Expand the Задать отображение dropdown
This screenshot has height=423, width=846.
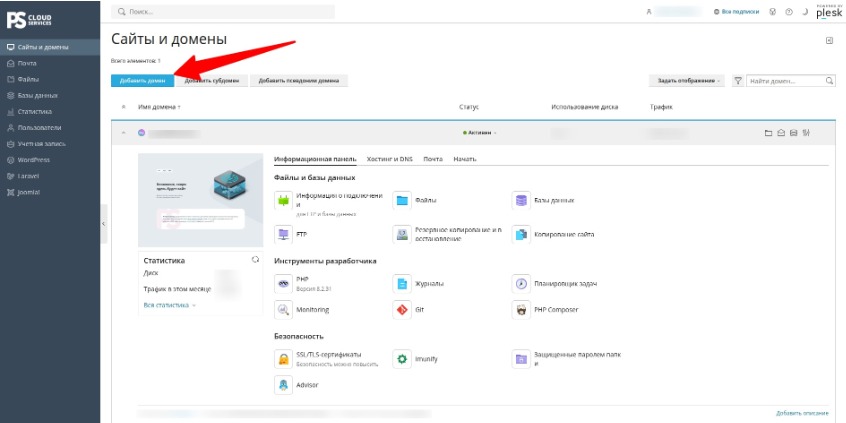[688, 81]
